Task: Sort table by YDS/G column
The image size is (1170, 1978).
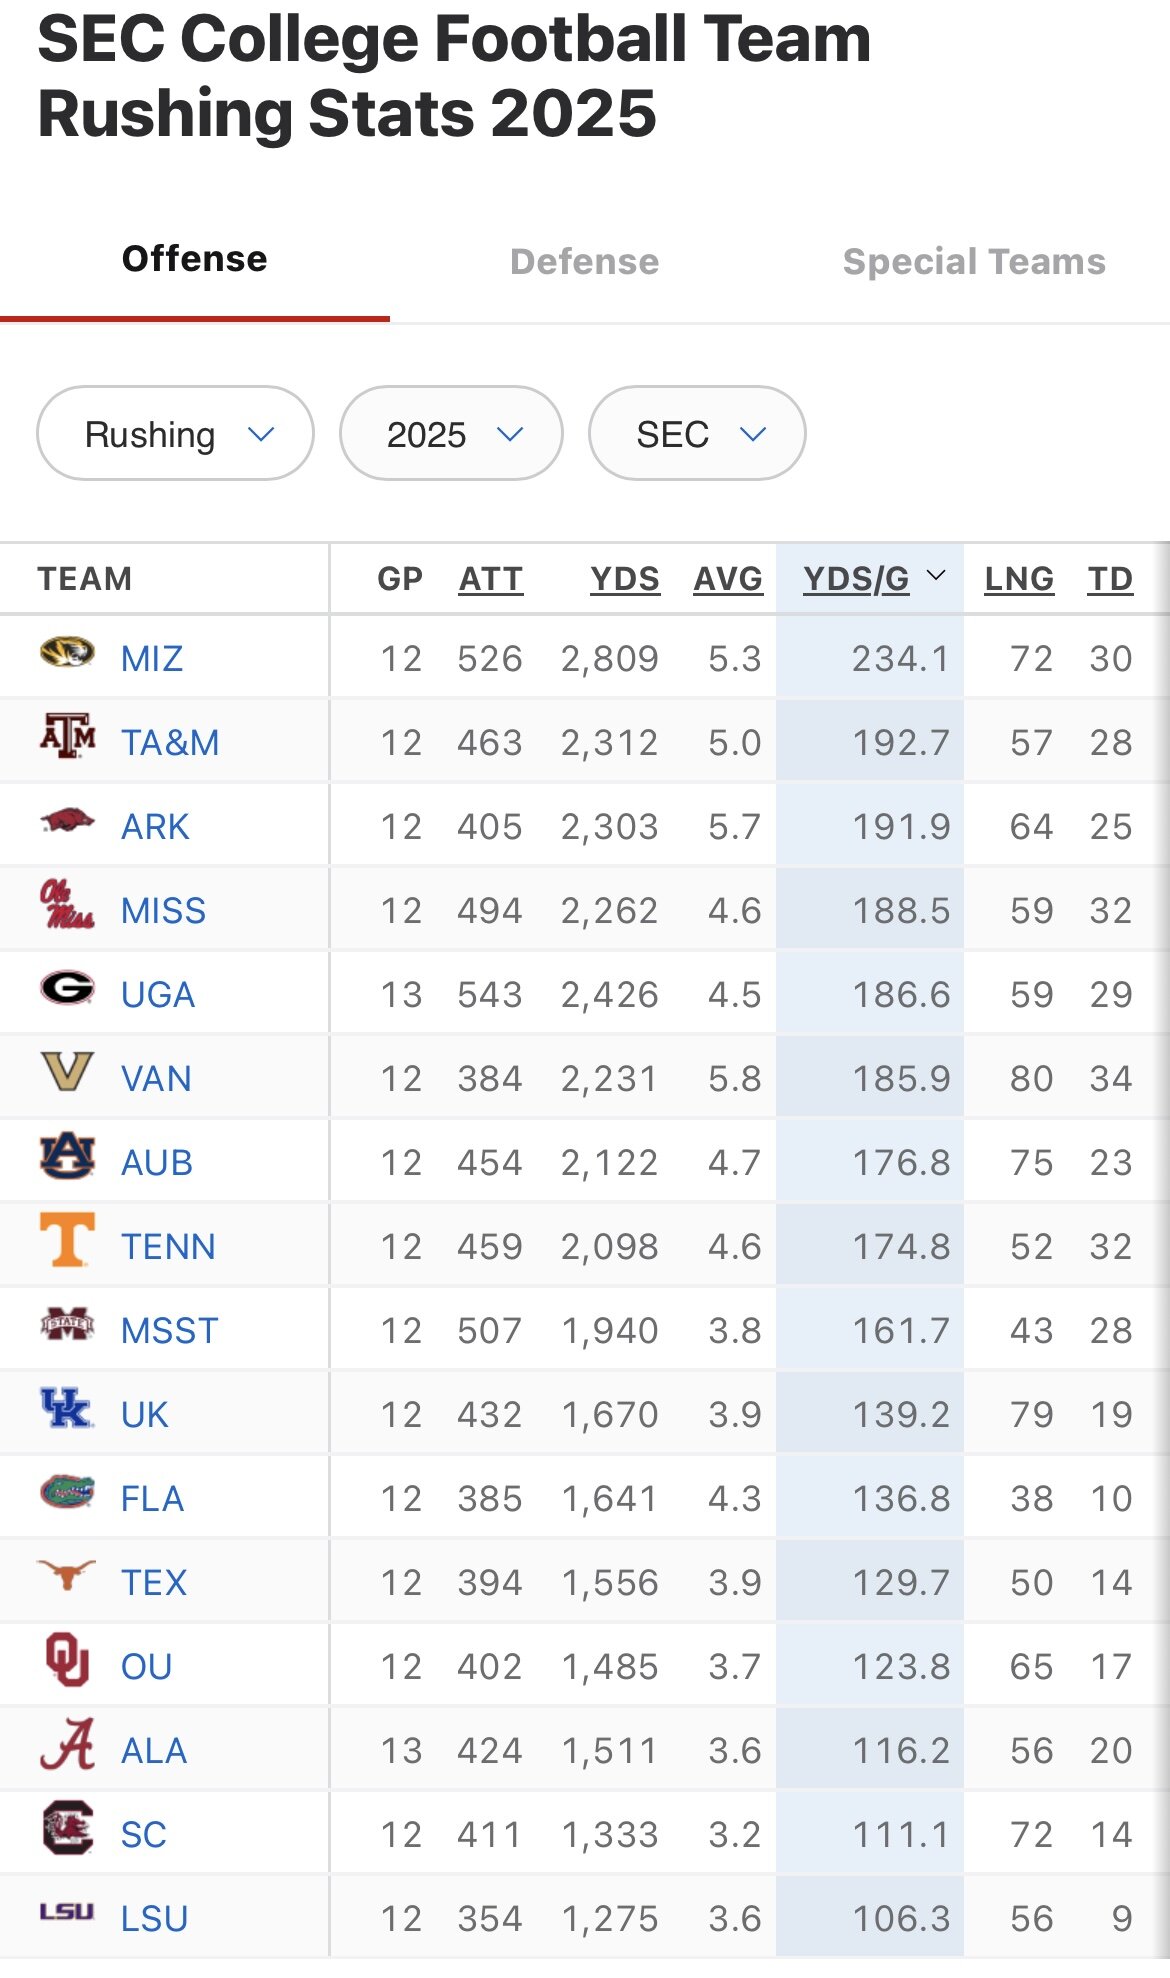Action: pos(857,579)
